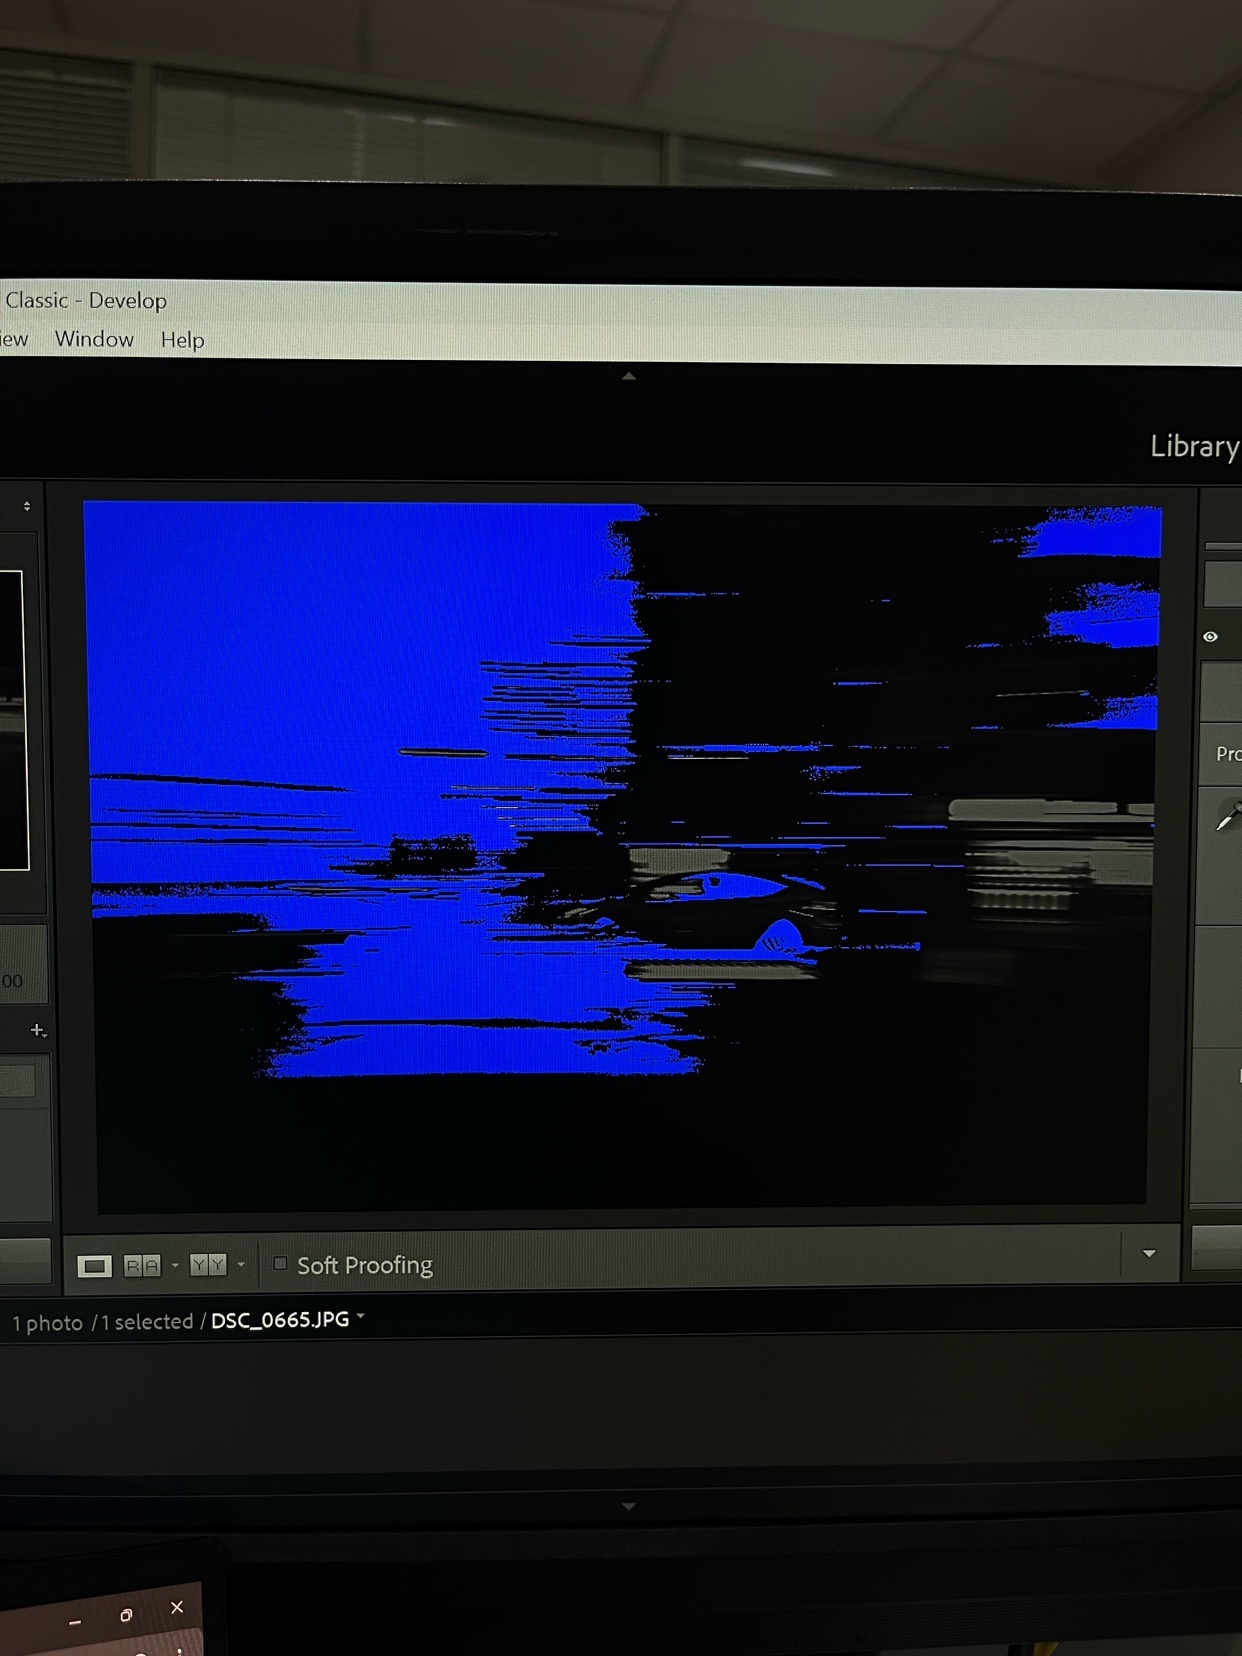Open toolbar content triangle at right end

tap(1149, 1254)
